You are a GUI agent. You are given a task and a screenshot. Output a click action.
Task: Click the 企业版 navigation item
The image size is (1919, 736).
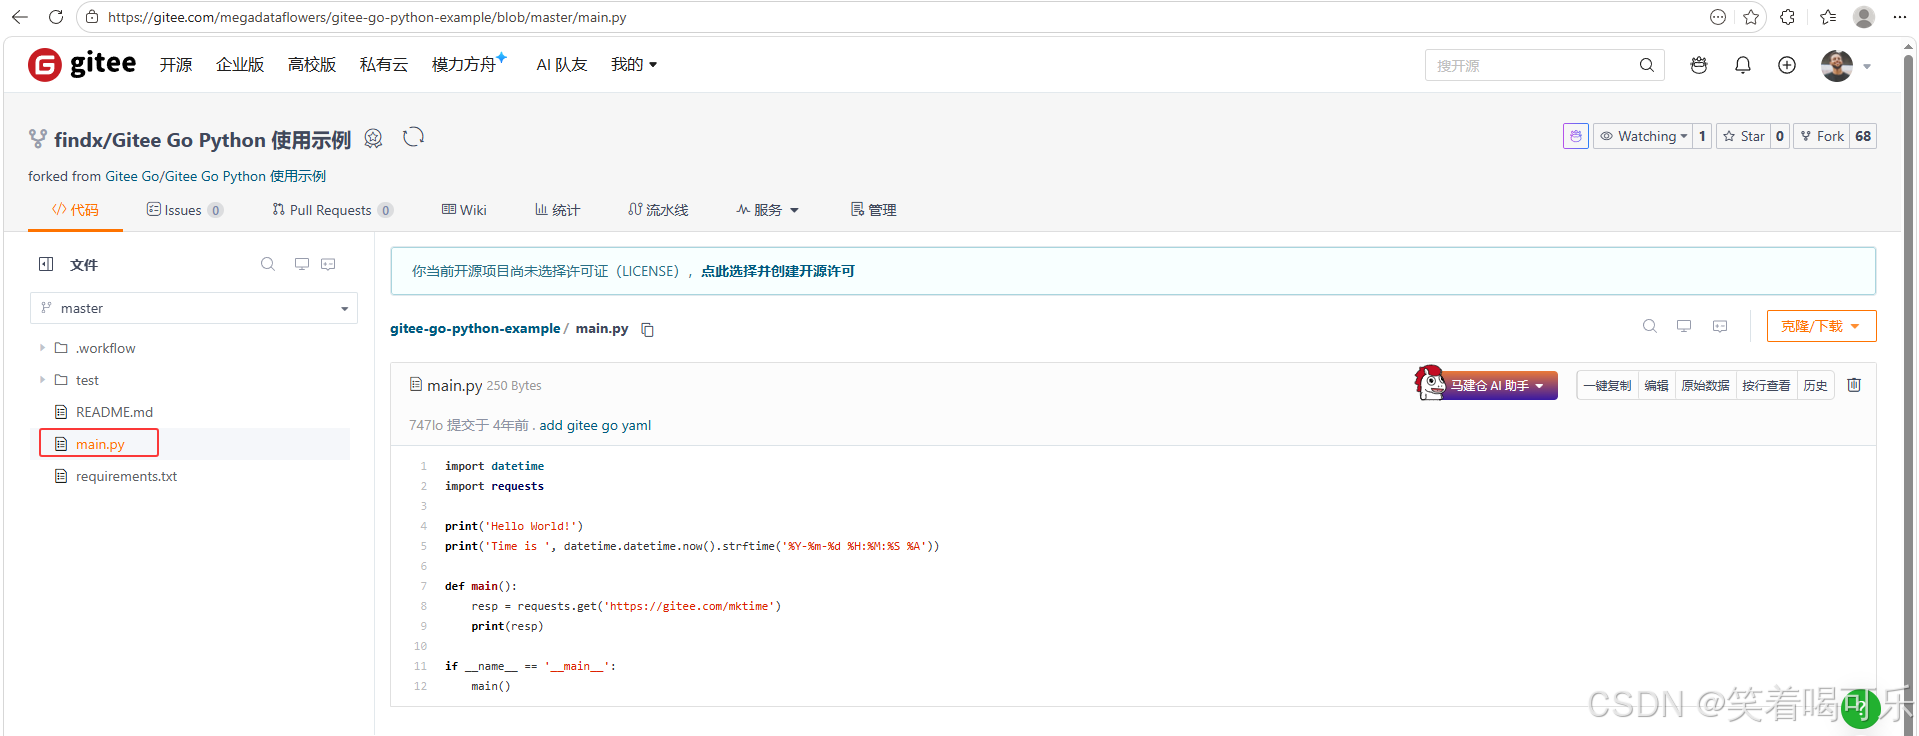click(240, 65)
